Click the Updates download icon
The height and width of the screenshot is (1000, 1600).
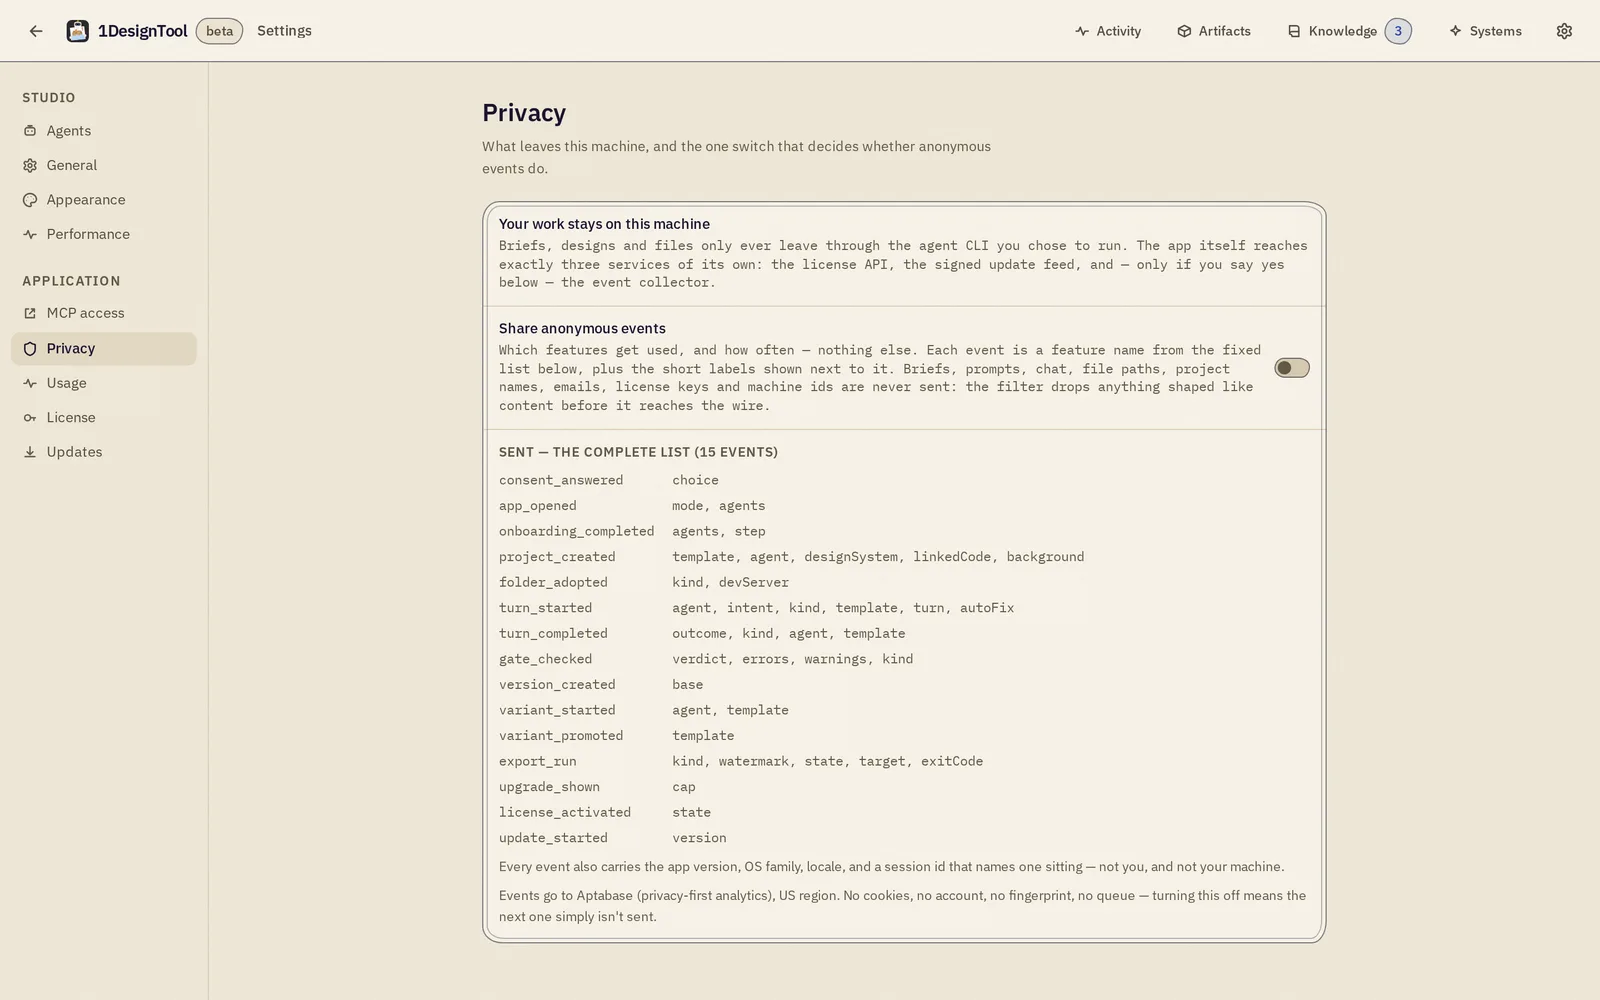[x=30, y=452]
